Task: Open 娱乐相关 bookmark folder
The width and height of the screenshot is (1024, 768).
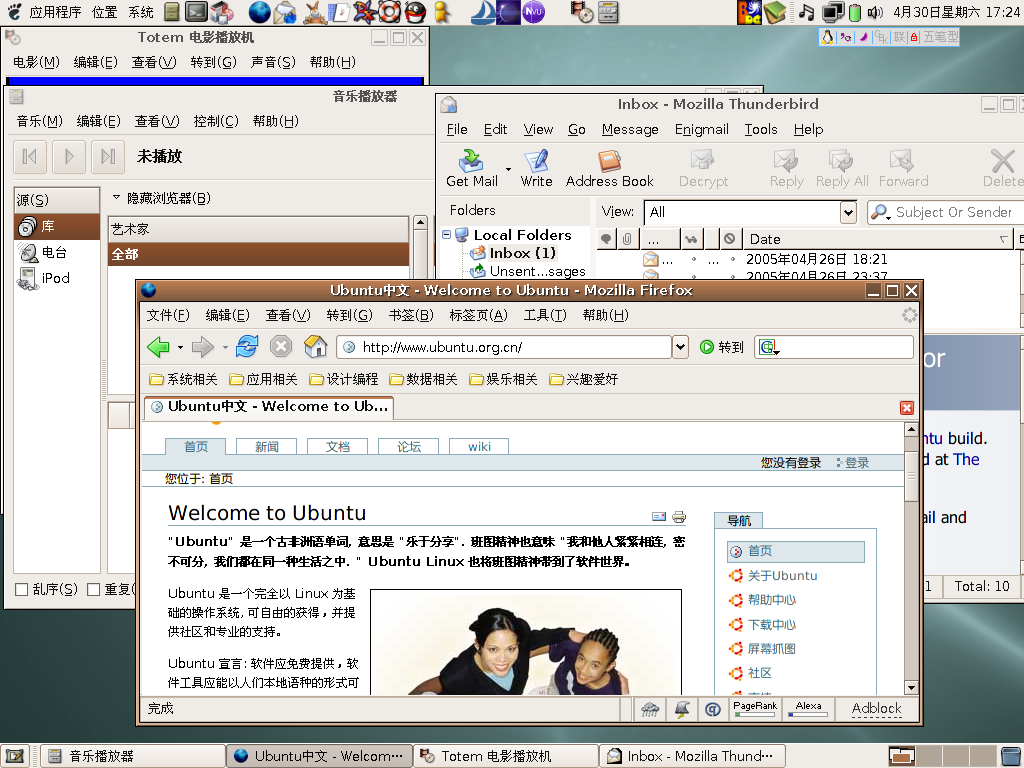Action: (503, 379)
